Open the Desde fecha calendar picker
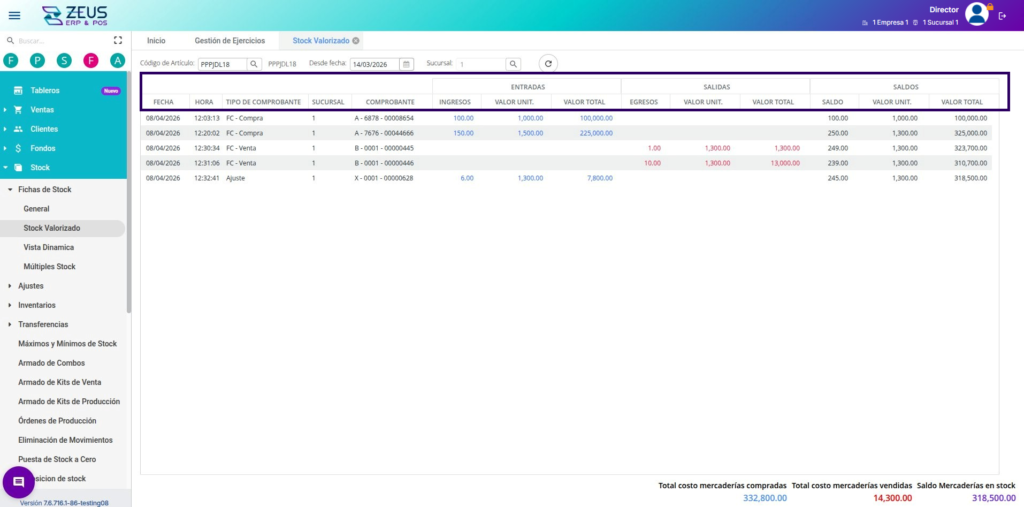The width and height of the screenshot is (1024, 507). click(406, 64)
